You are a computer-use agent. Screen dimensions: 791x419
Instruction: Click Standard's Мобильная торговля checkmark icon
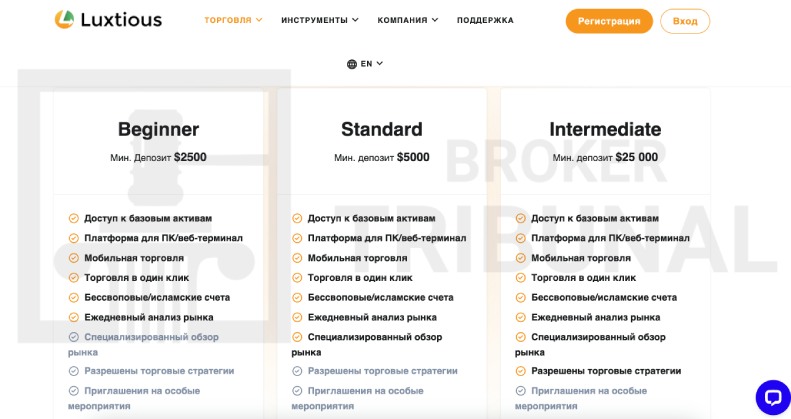coord(297,258)
